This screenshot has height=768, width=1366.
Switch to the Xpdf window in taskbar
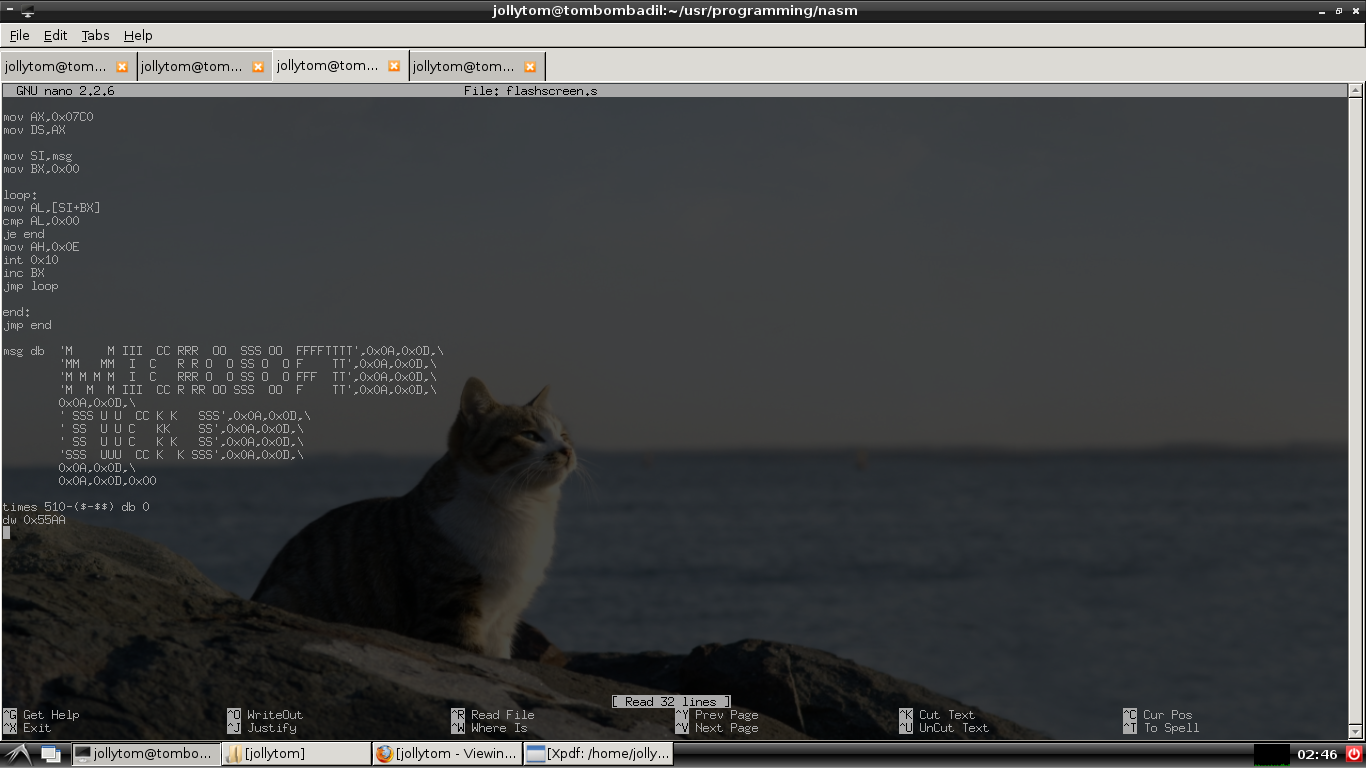(x=597, y=754)
